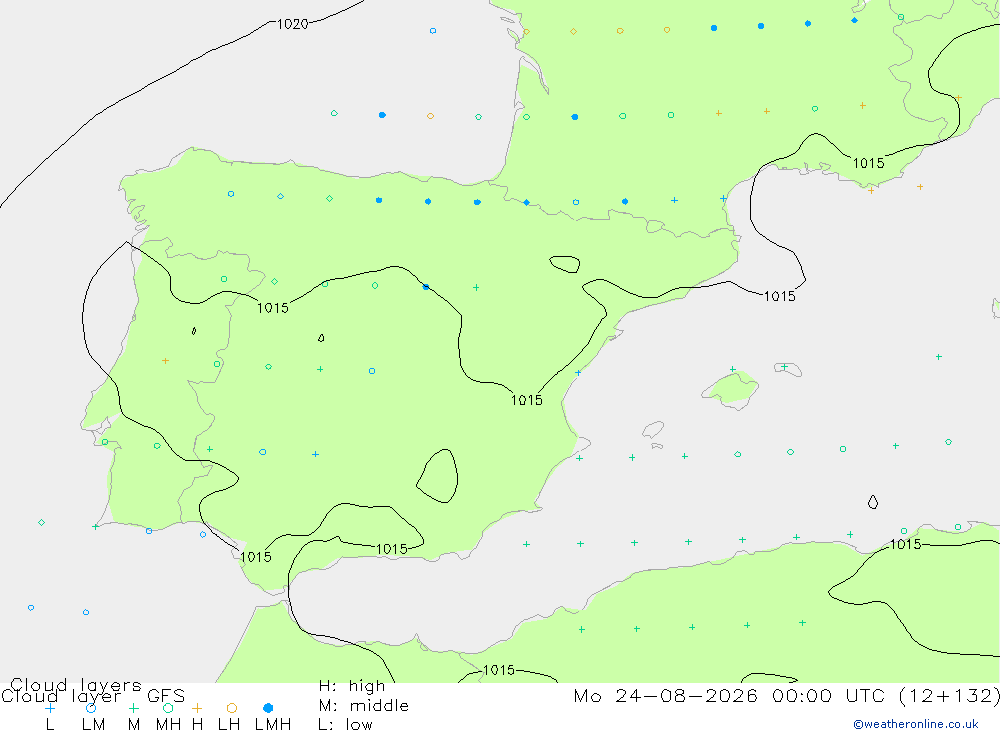
Task: Click the "LM" legend label
Action: click(94, 725)
